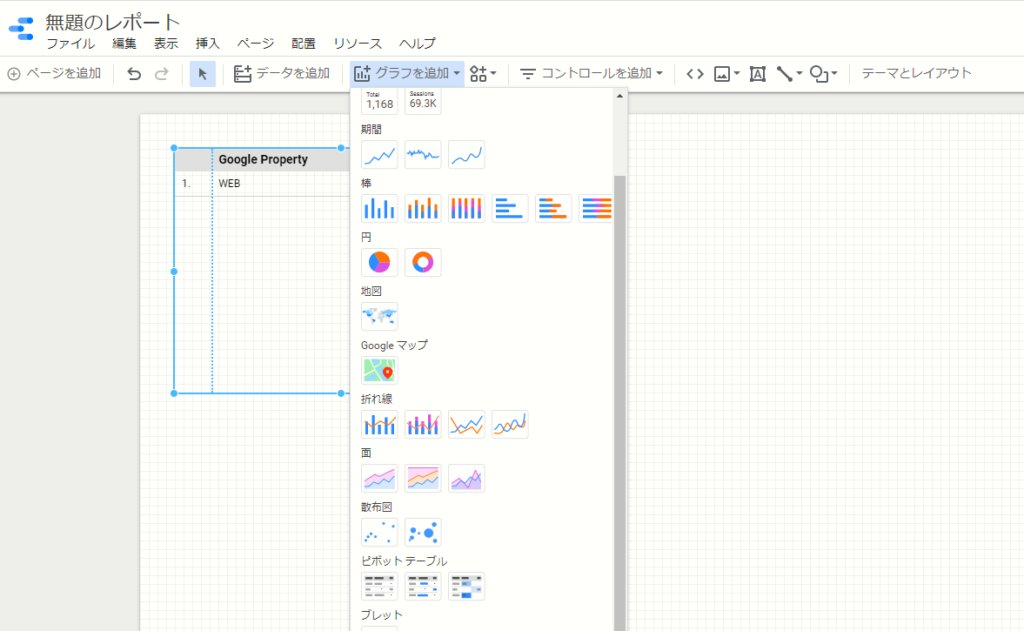Click the redo arrow icon

point(161,74)
